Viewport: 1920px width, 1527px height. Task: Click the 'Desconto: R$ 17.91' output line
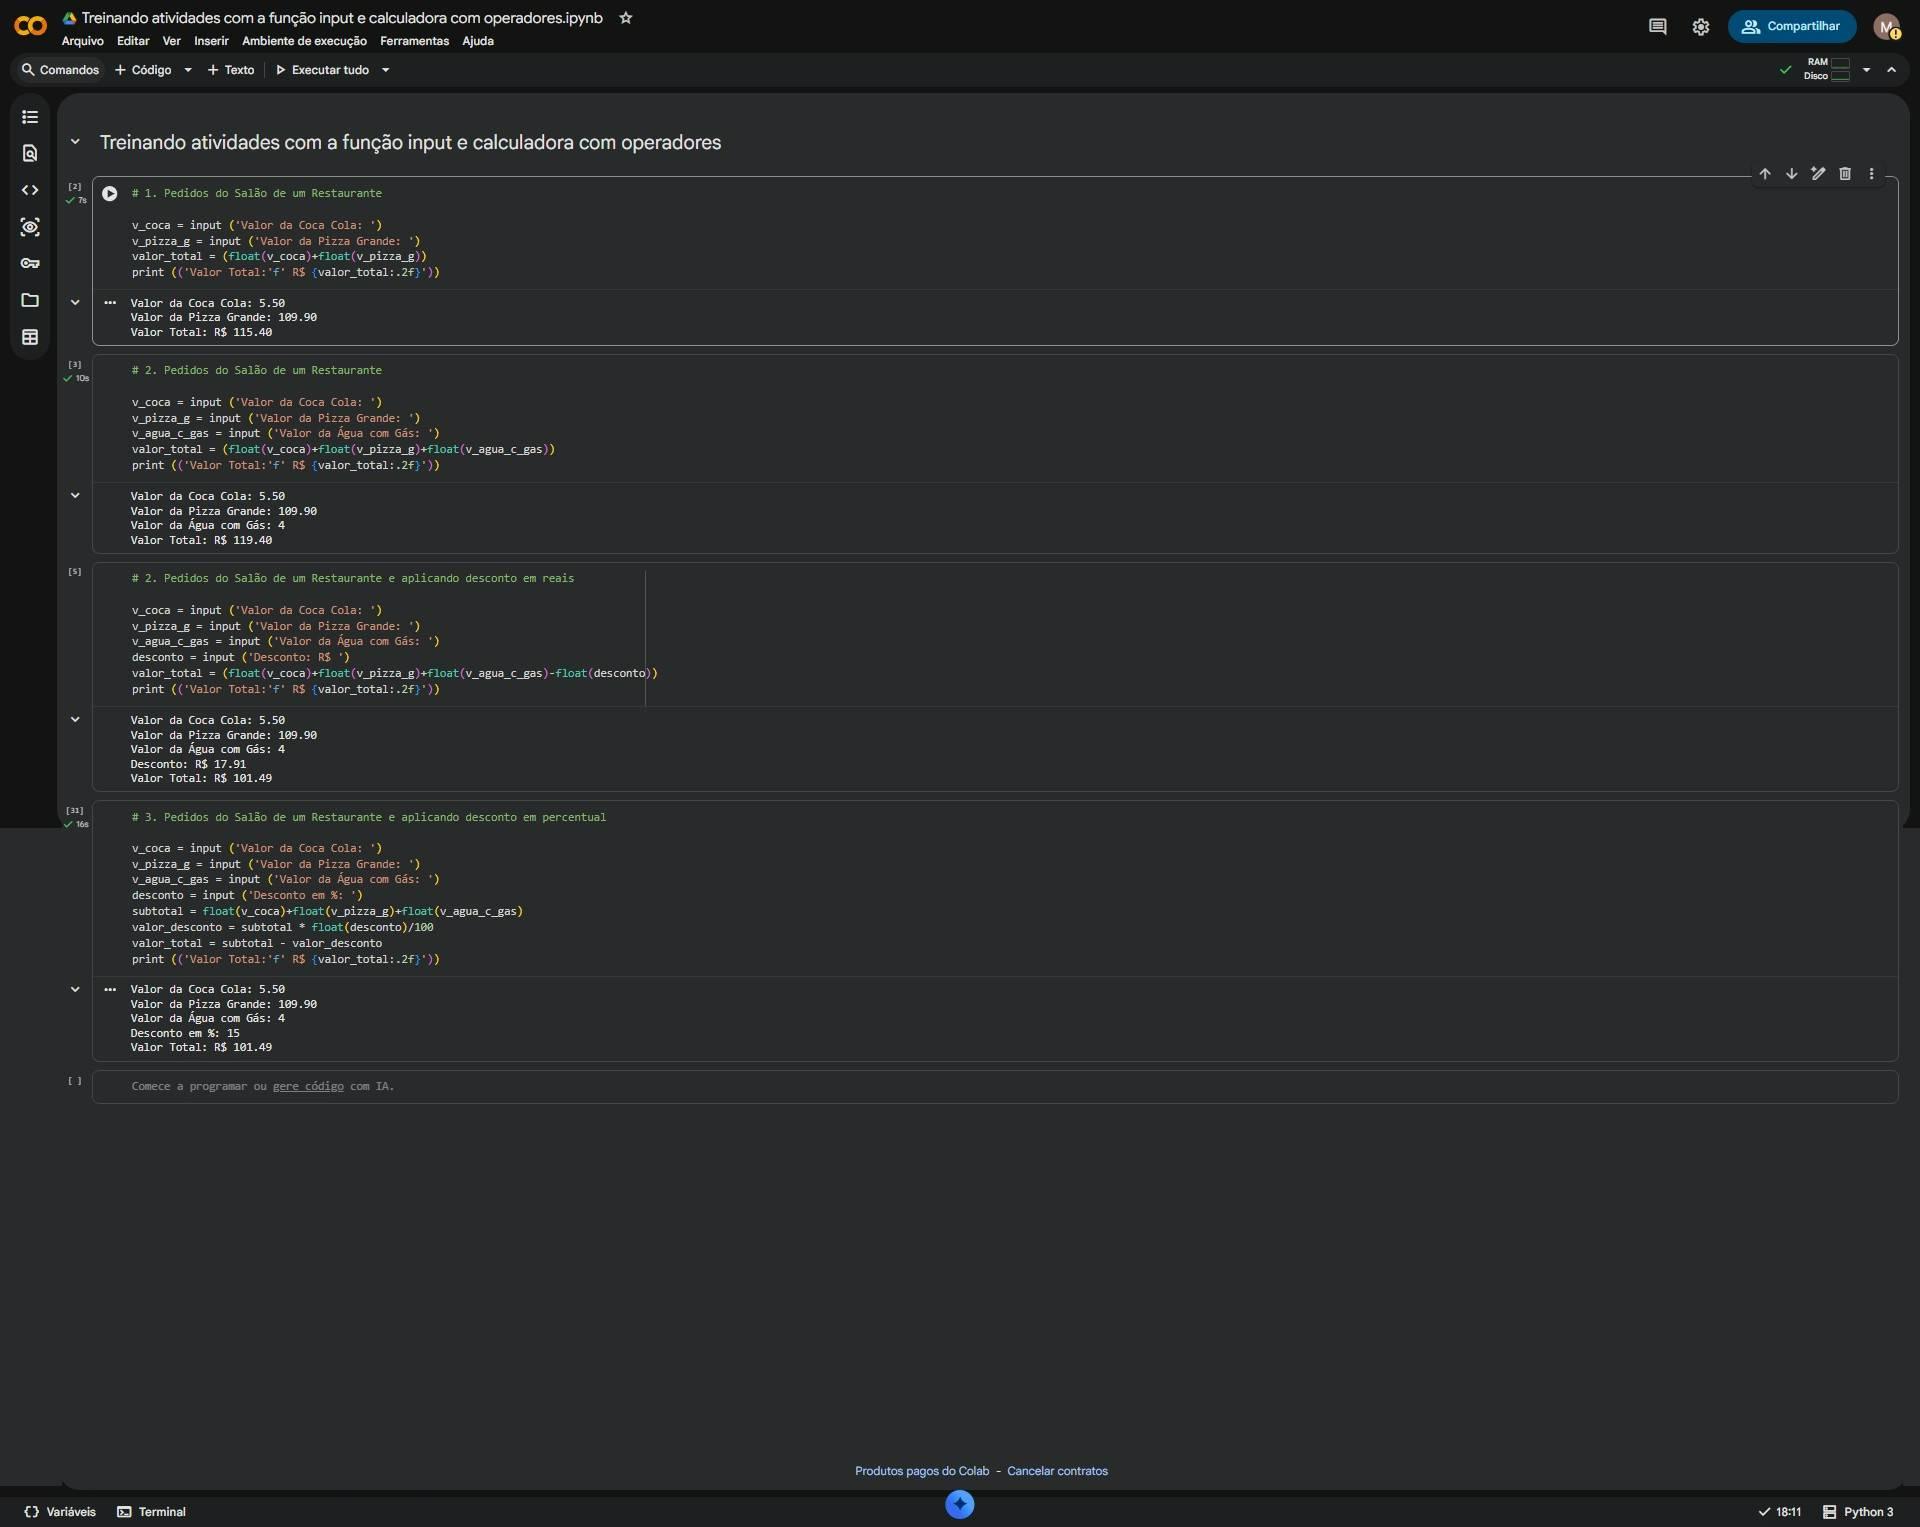(188, 764)
